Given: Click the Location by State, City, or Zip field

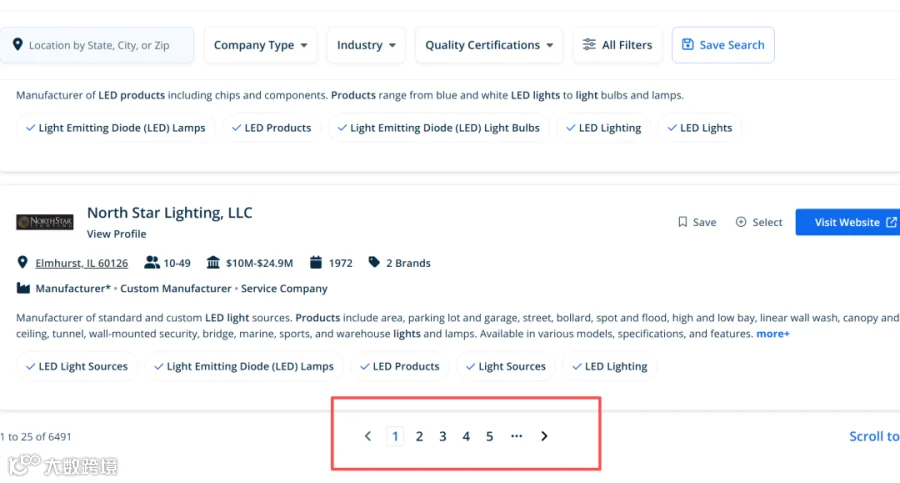Looking at the screenshot, I should pyautogui.click(x=97, y=45).
